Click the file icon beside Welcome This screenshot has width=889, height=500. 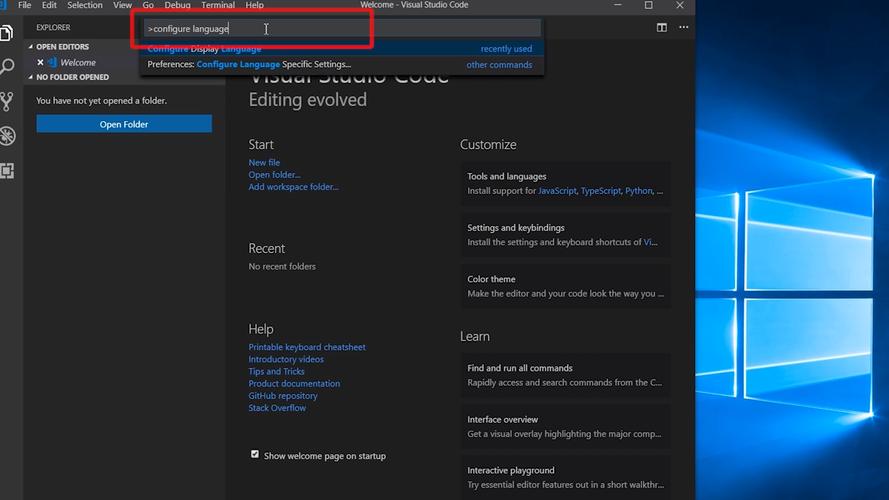[x=52, y=62]
